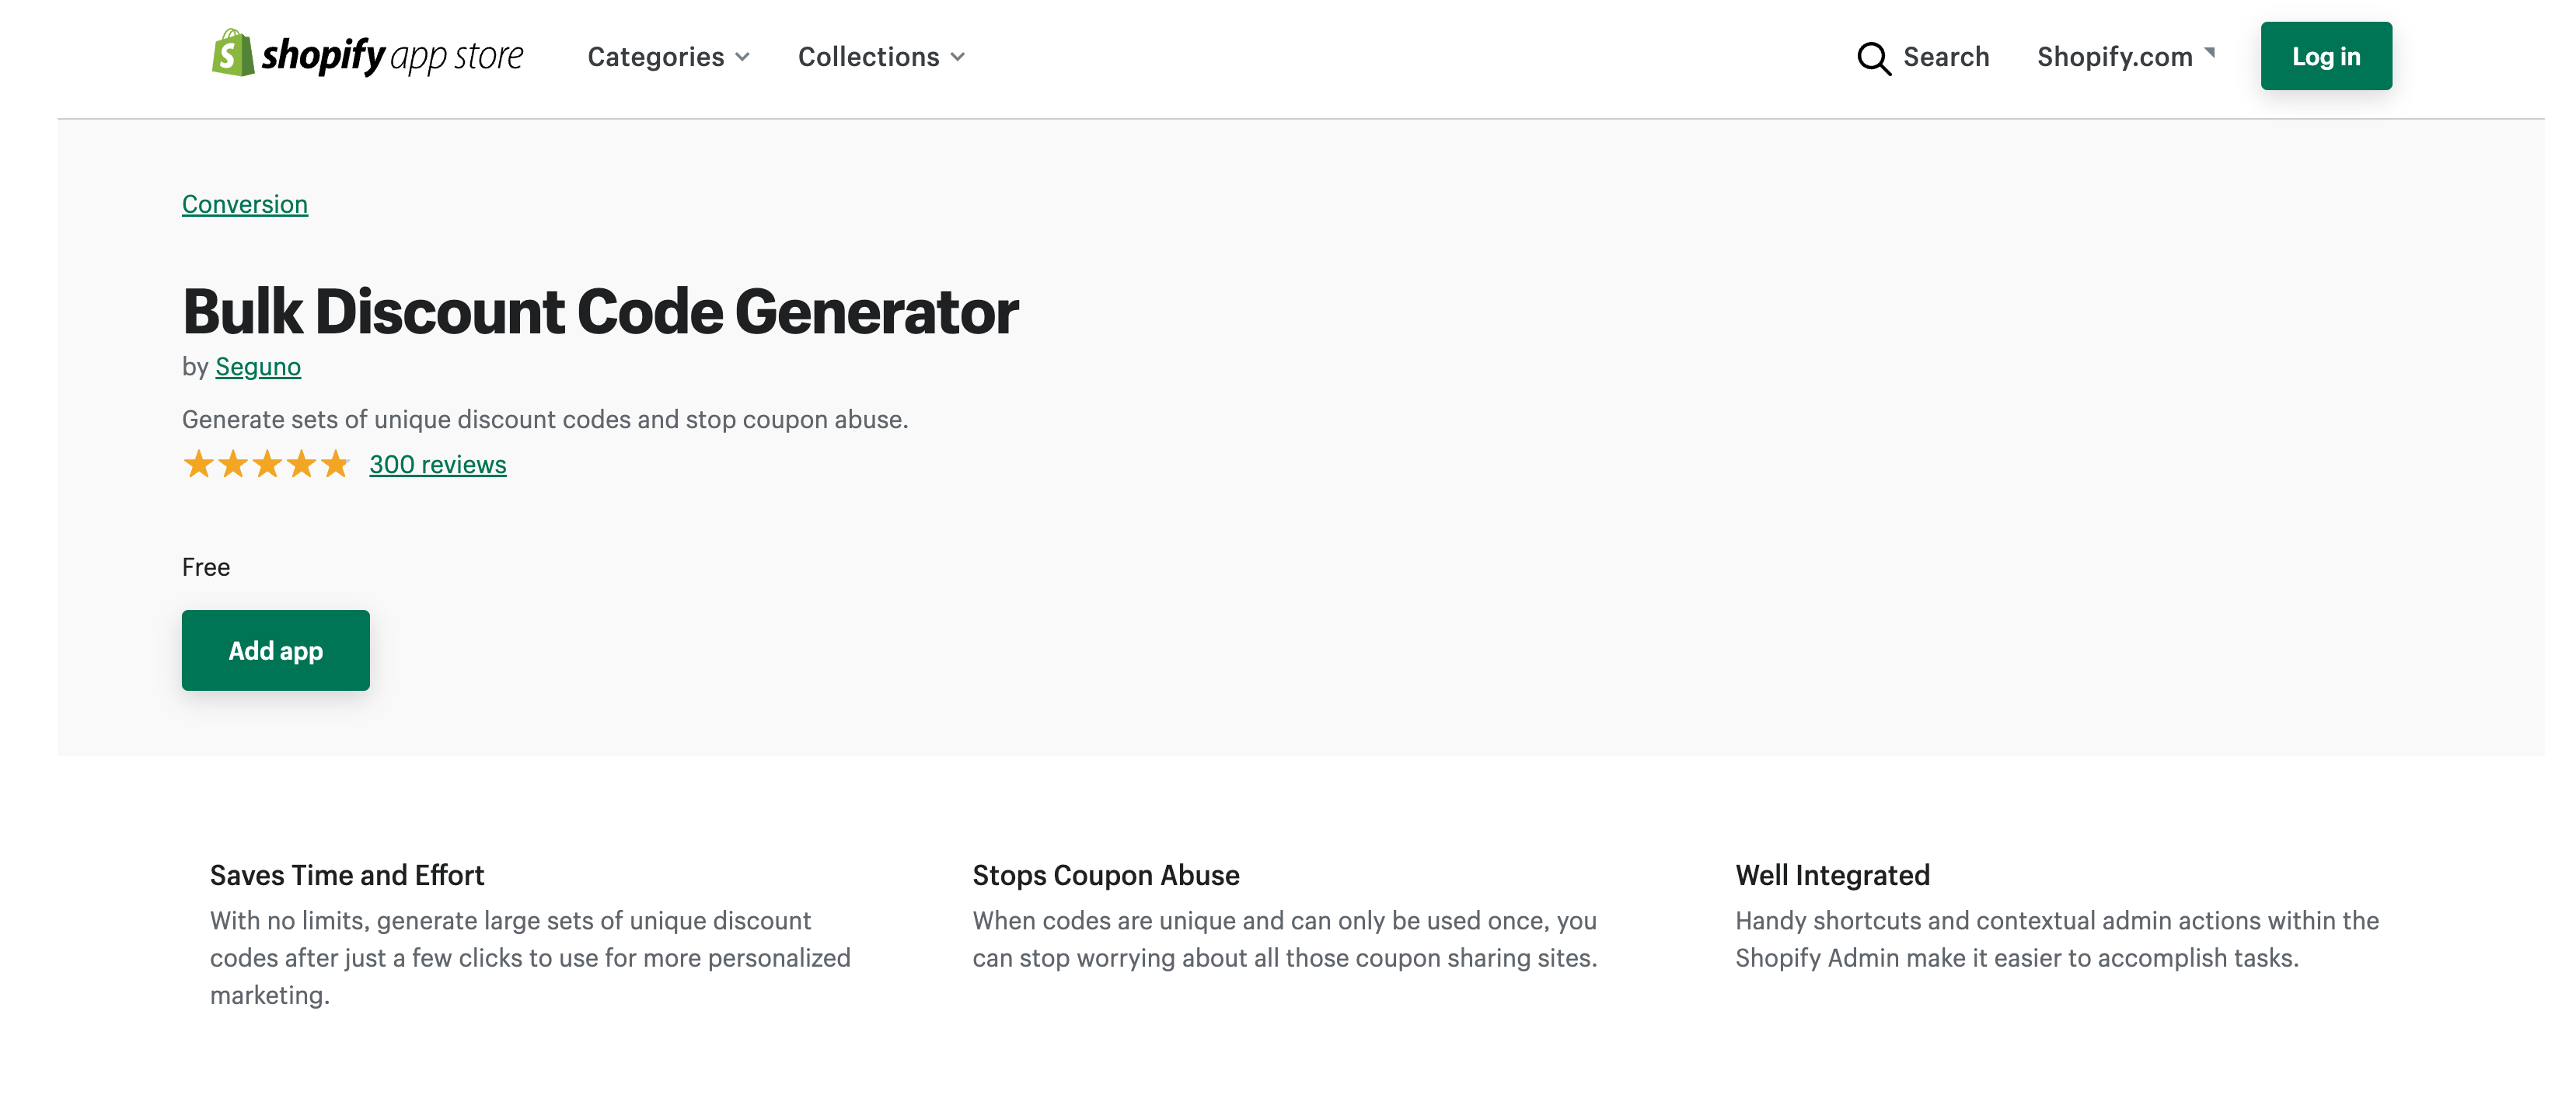Open the 300 reviews link
The width and height of the screenshot is (2576, 1119).
click(437, 464)
